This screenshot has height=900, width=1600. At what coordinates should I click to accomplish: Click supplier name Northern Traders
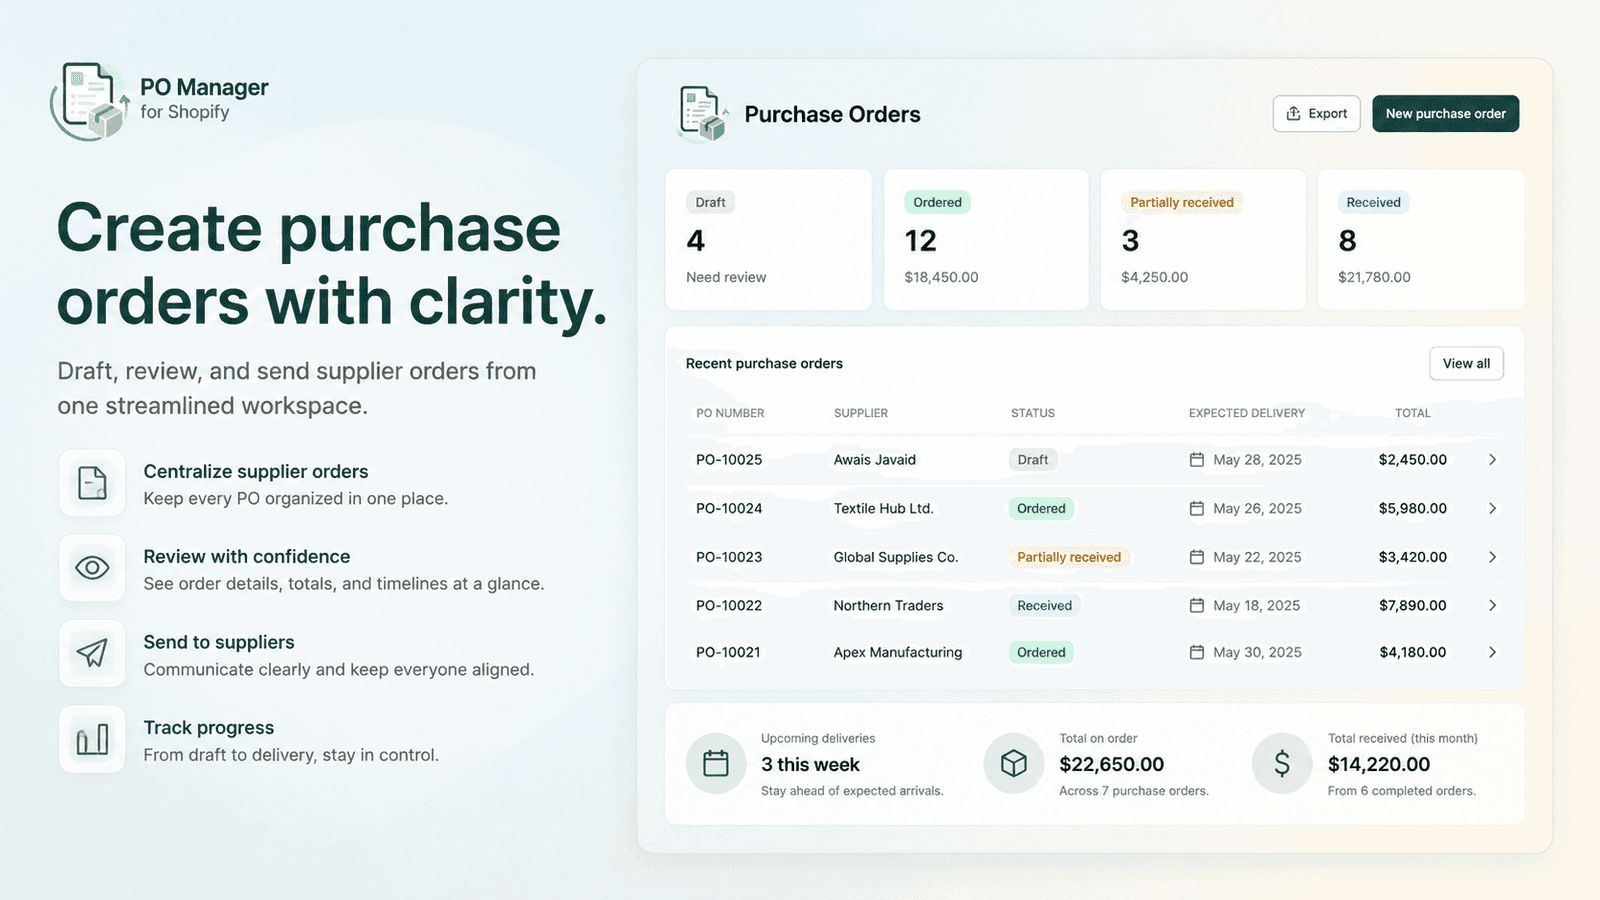[888, 605]
